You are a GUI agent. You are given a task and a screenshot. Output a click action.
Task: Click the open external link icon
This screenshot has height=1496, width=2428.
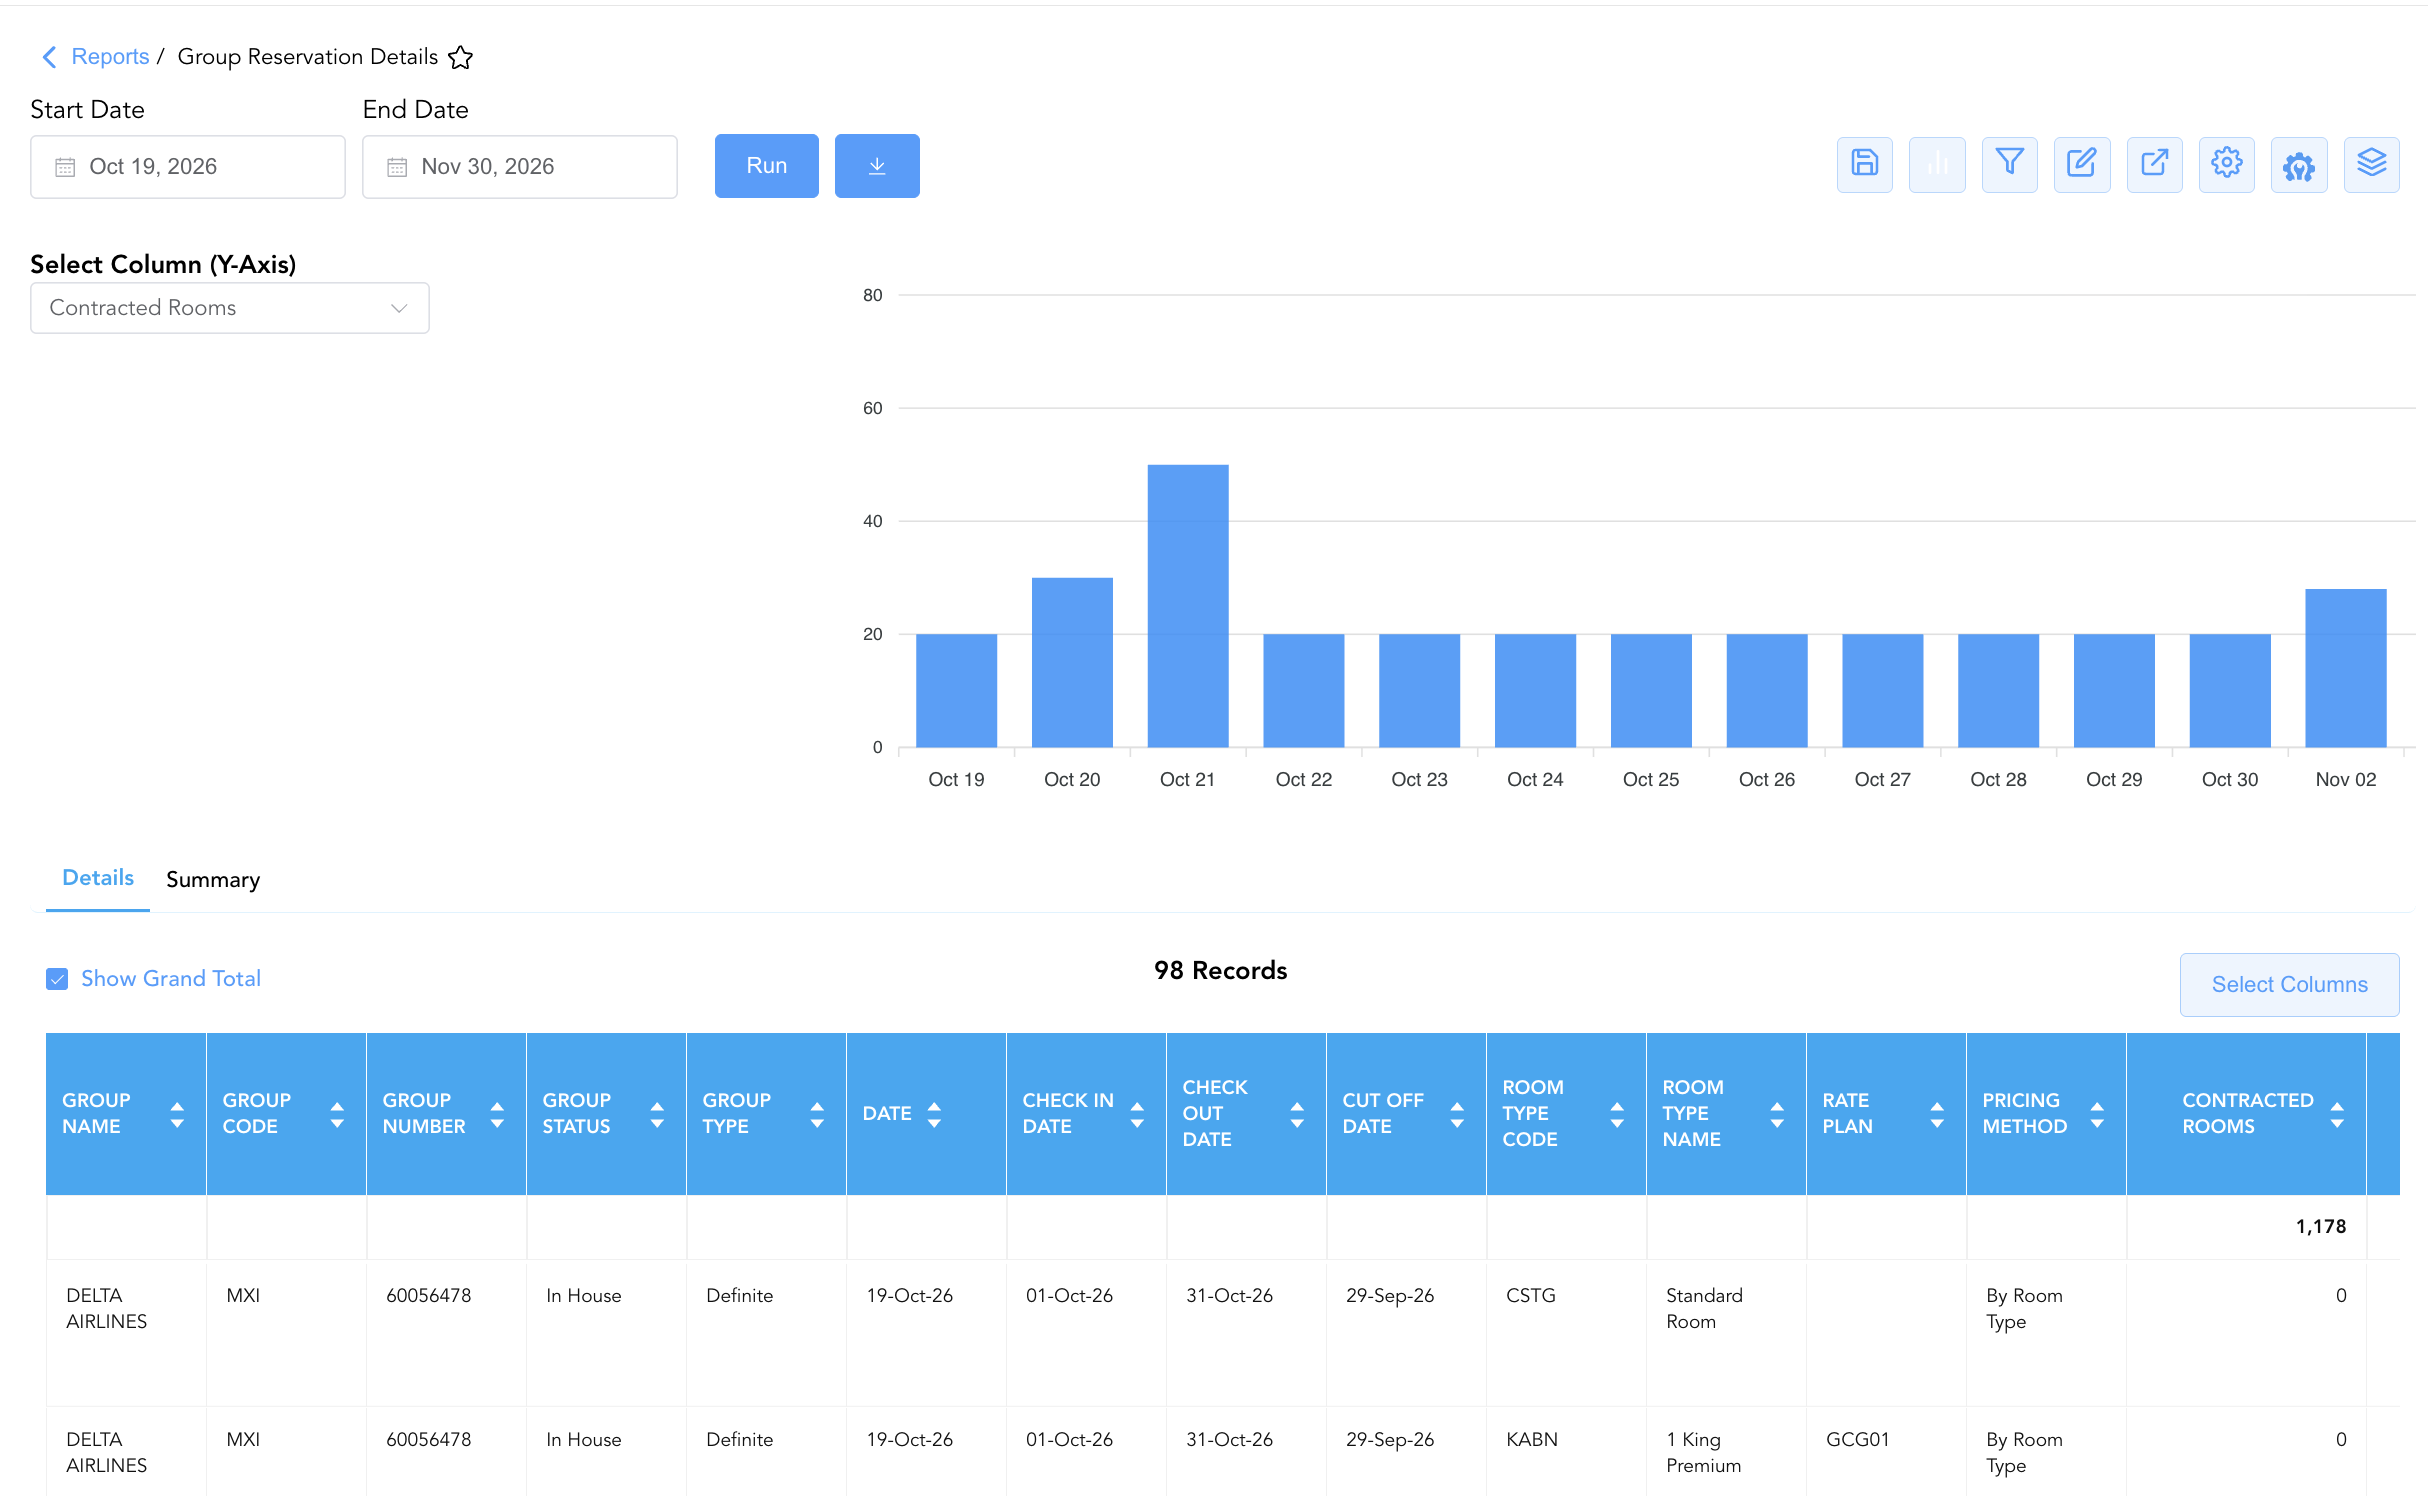point(2154,164)
